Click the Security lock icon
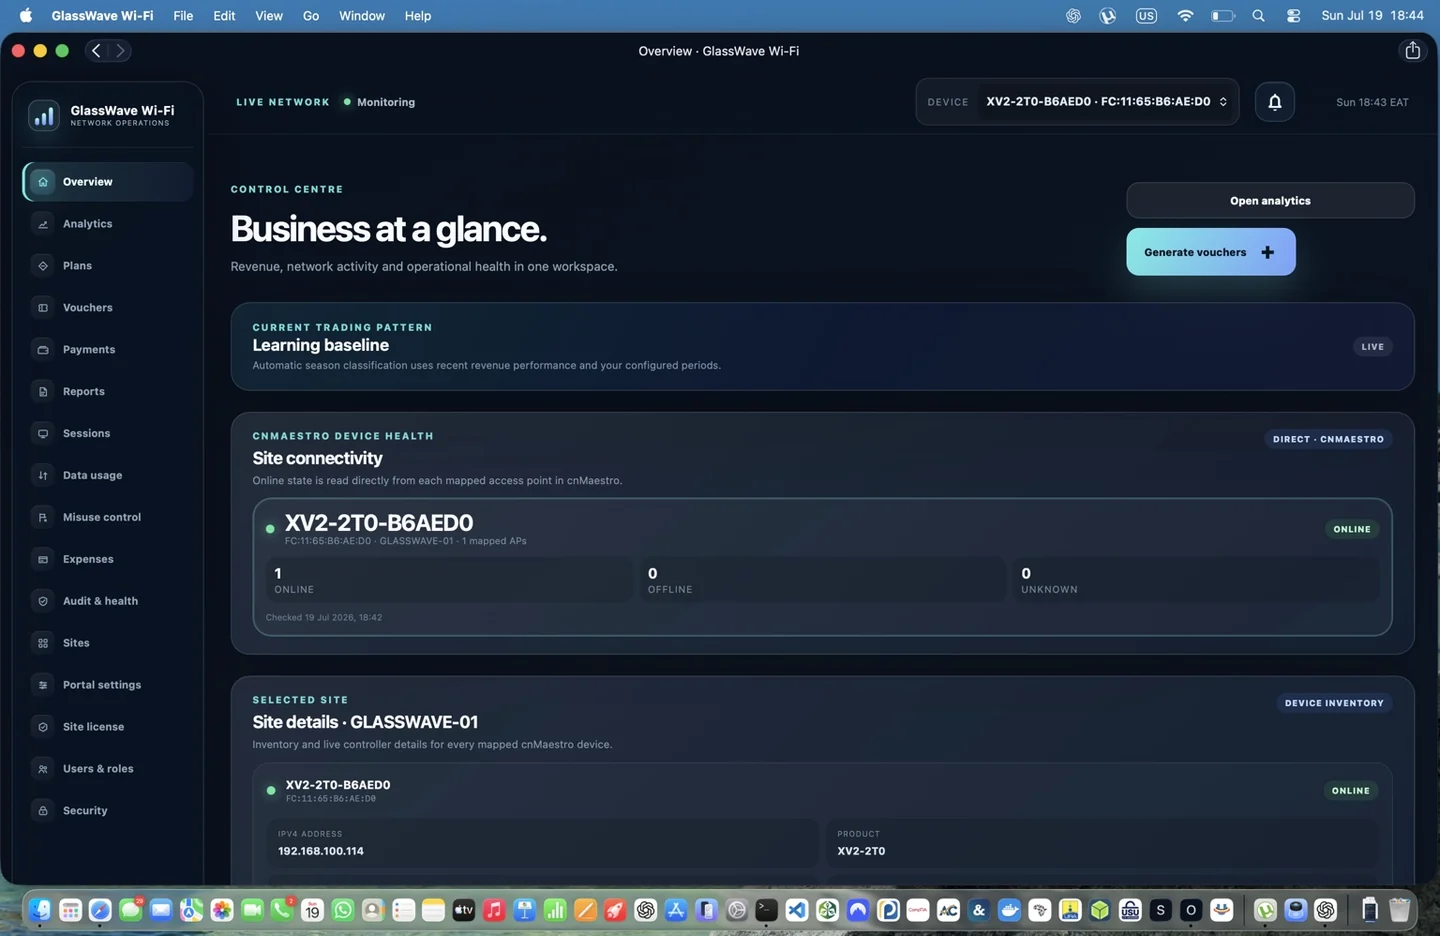 point(43,811)
